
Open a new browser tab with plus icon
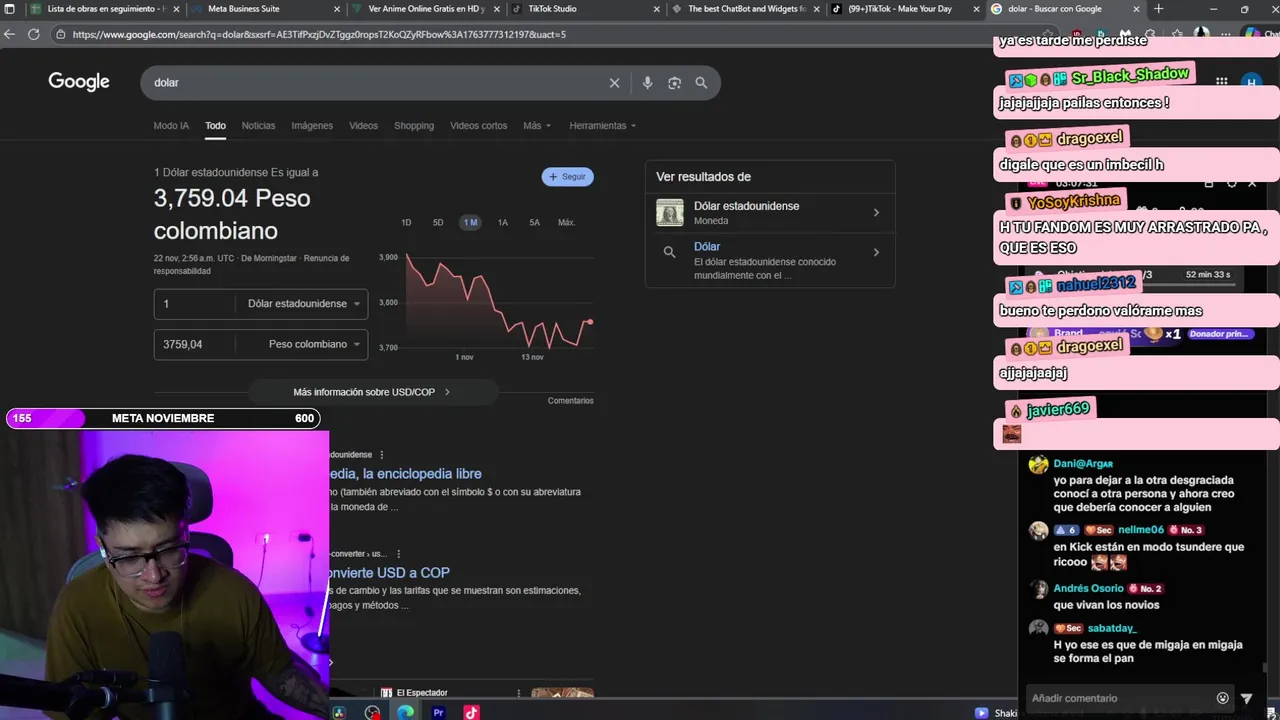click(1158, 9)
